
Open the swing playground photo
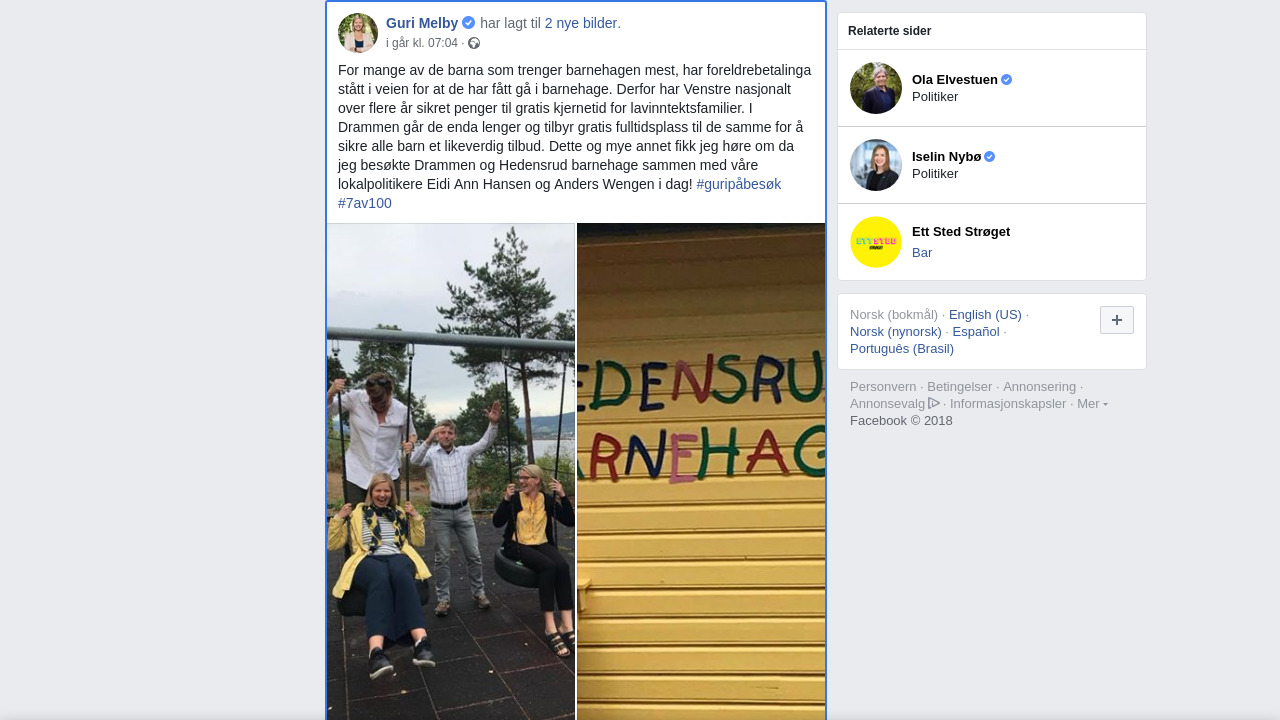coord(451,471)
